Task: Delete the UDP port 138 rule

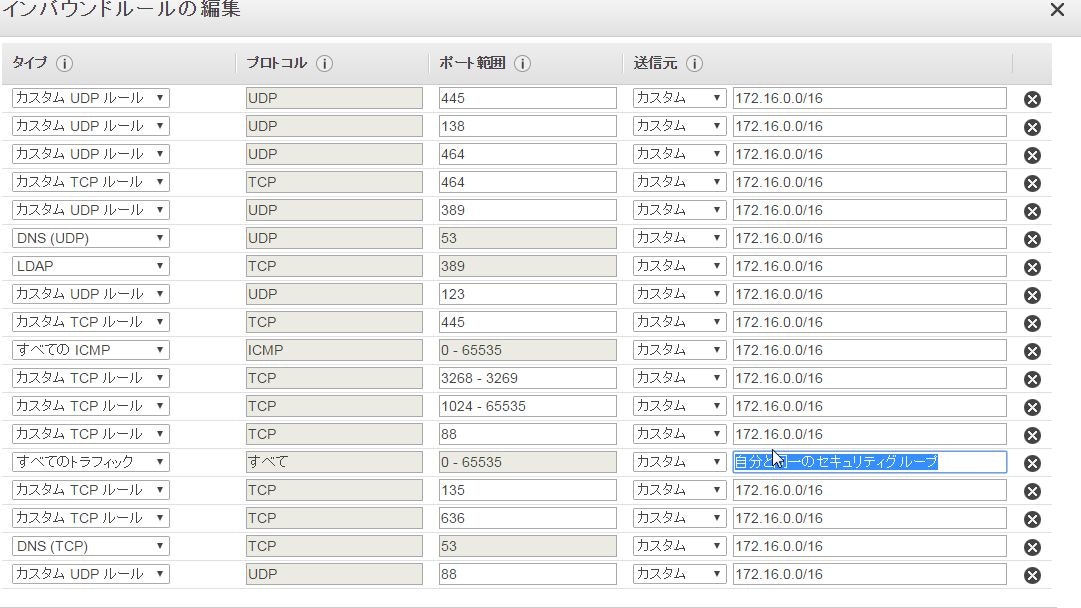Action: coord(1032,128)
